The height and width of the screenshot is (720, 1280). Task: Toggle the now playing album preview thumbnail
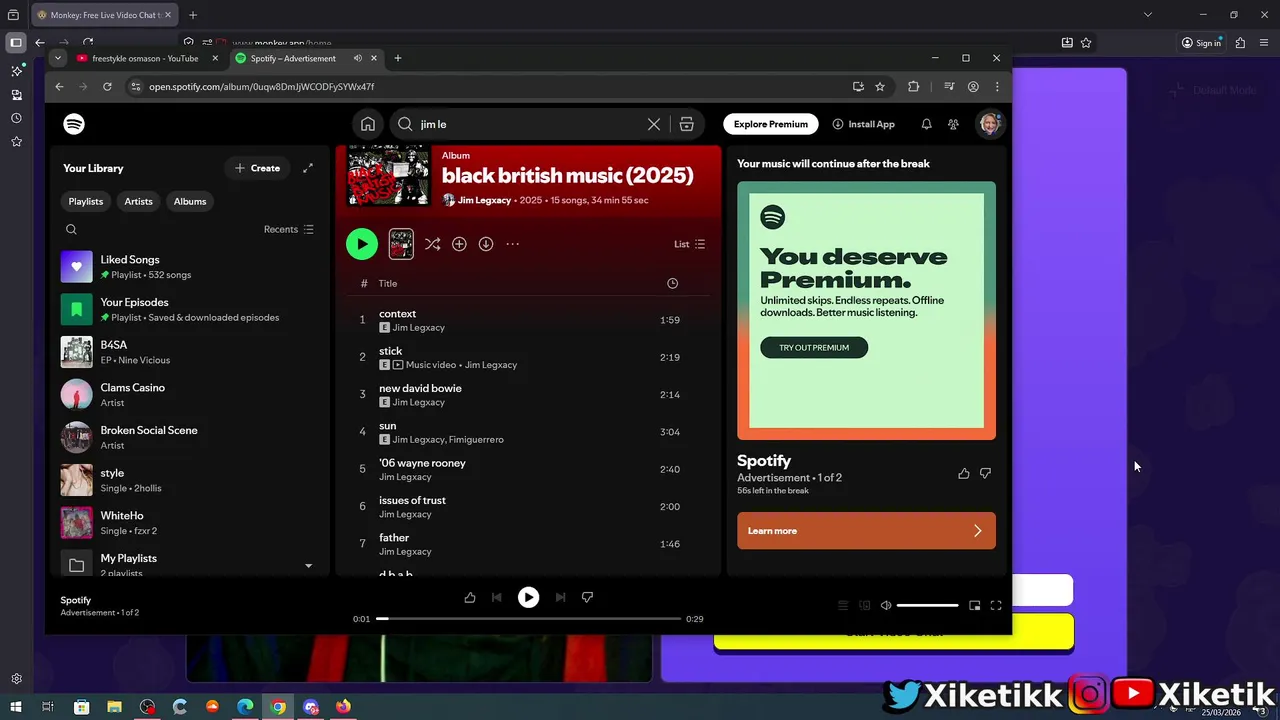click(401, 244)
